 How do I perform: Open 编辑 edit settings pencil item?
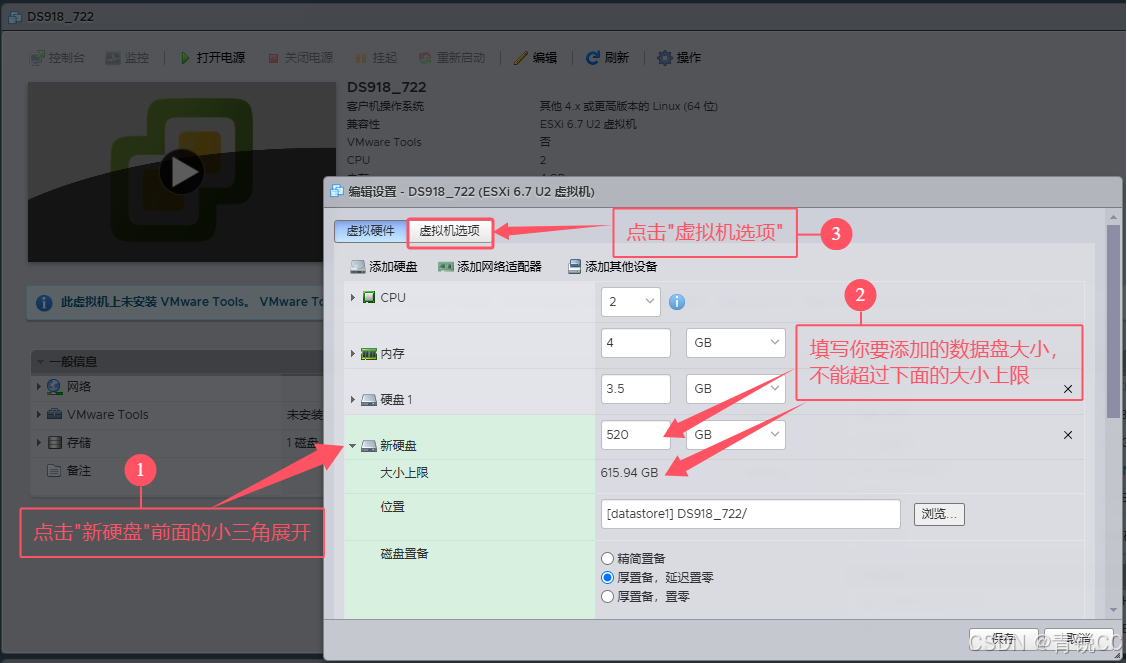pos(535,58)
